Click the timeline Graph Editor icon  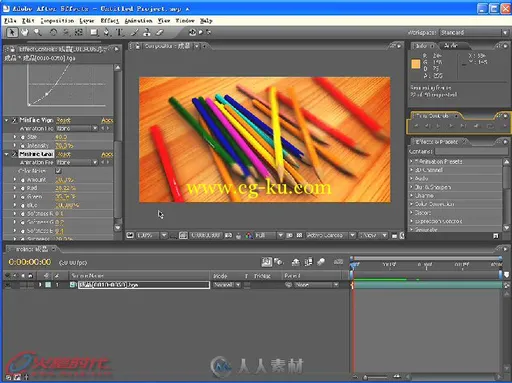point(338,262)
